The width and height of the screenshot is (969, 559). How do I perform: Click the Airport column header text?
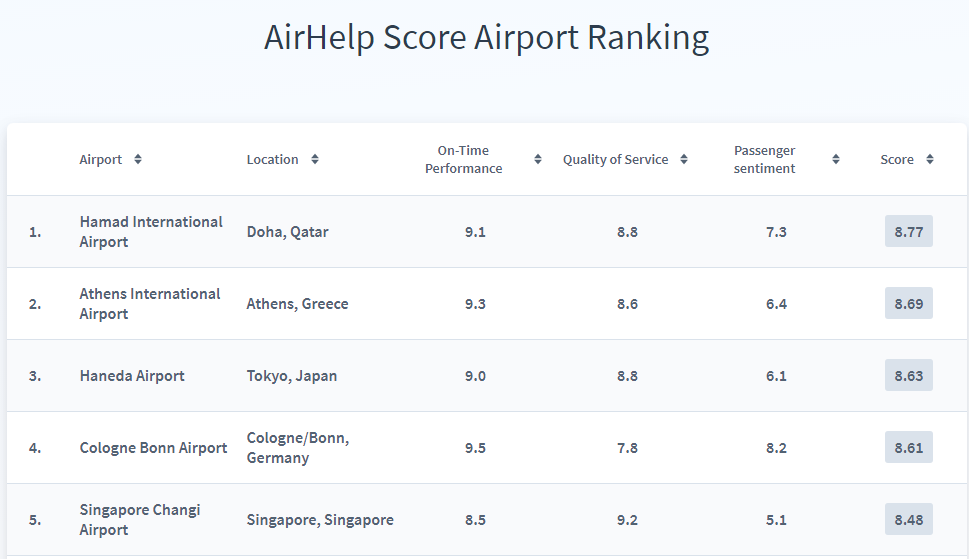click(x=101, y=160)
